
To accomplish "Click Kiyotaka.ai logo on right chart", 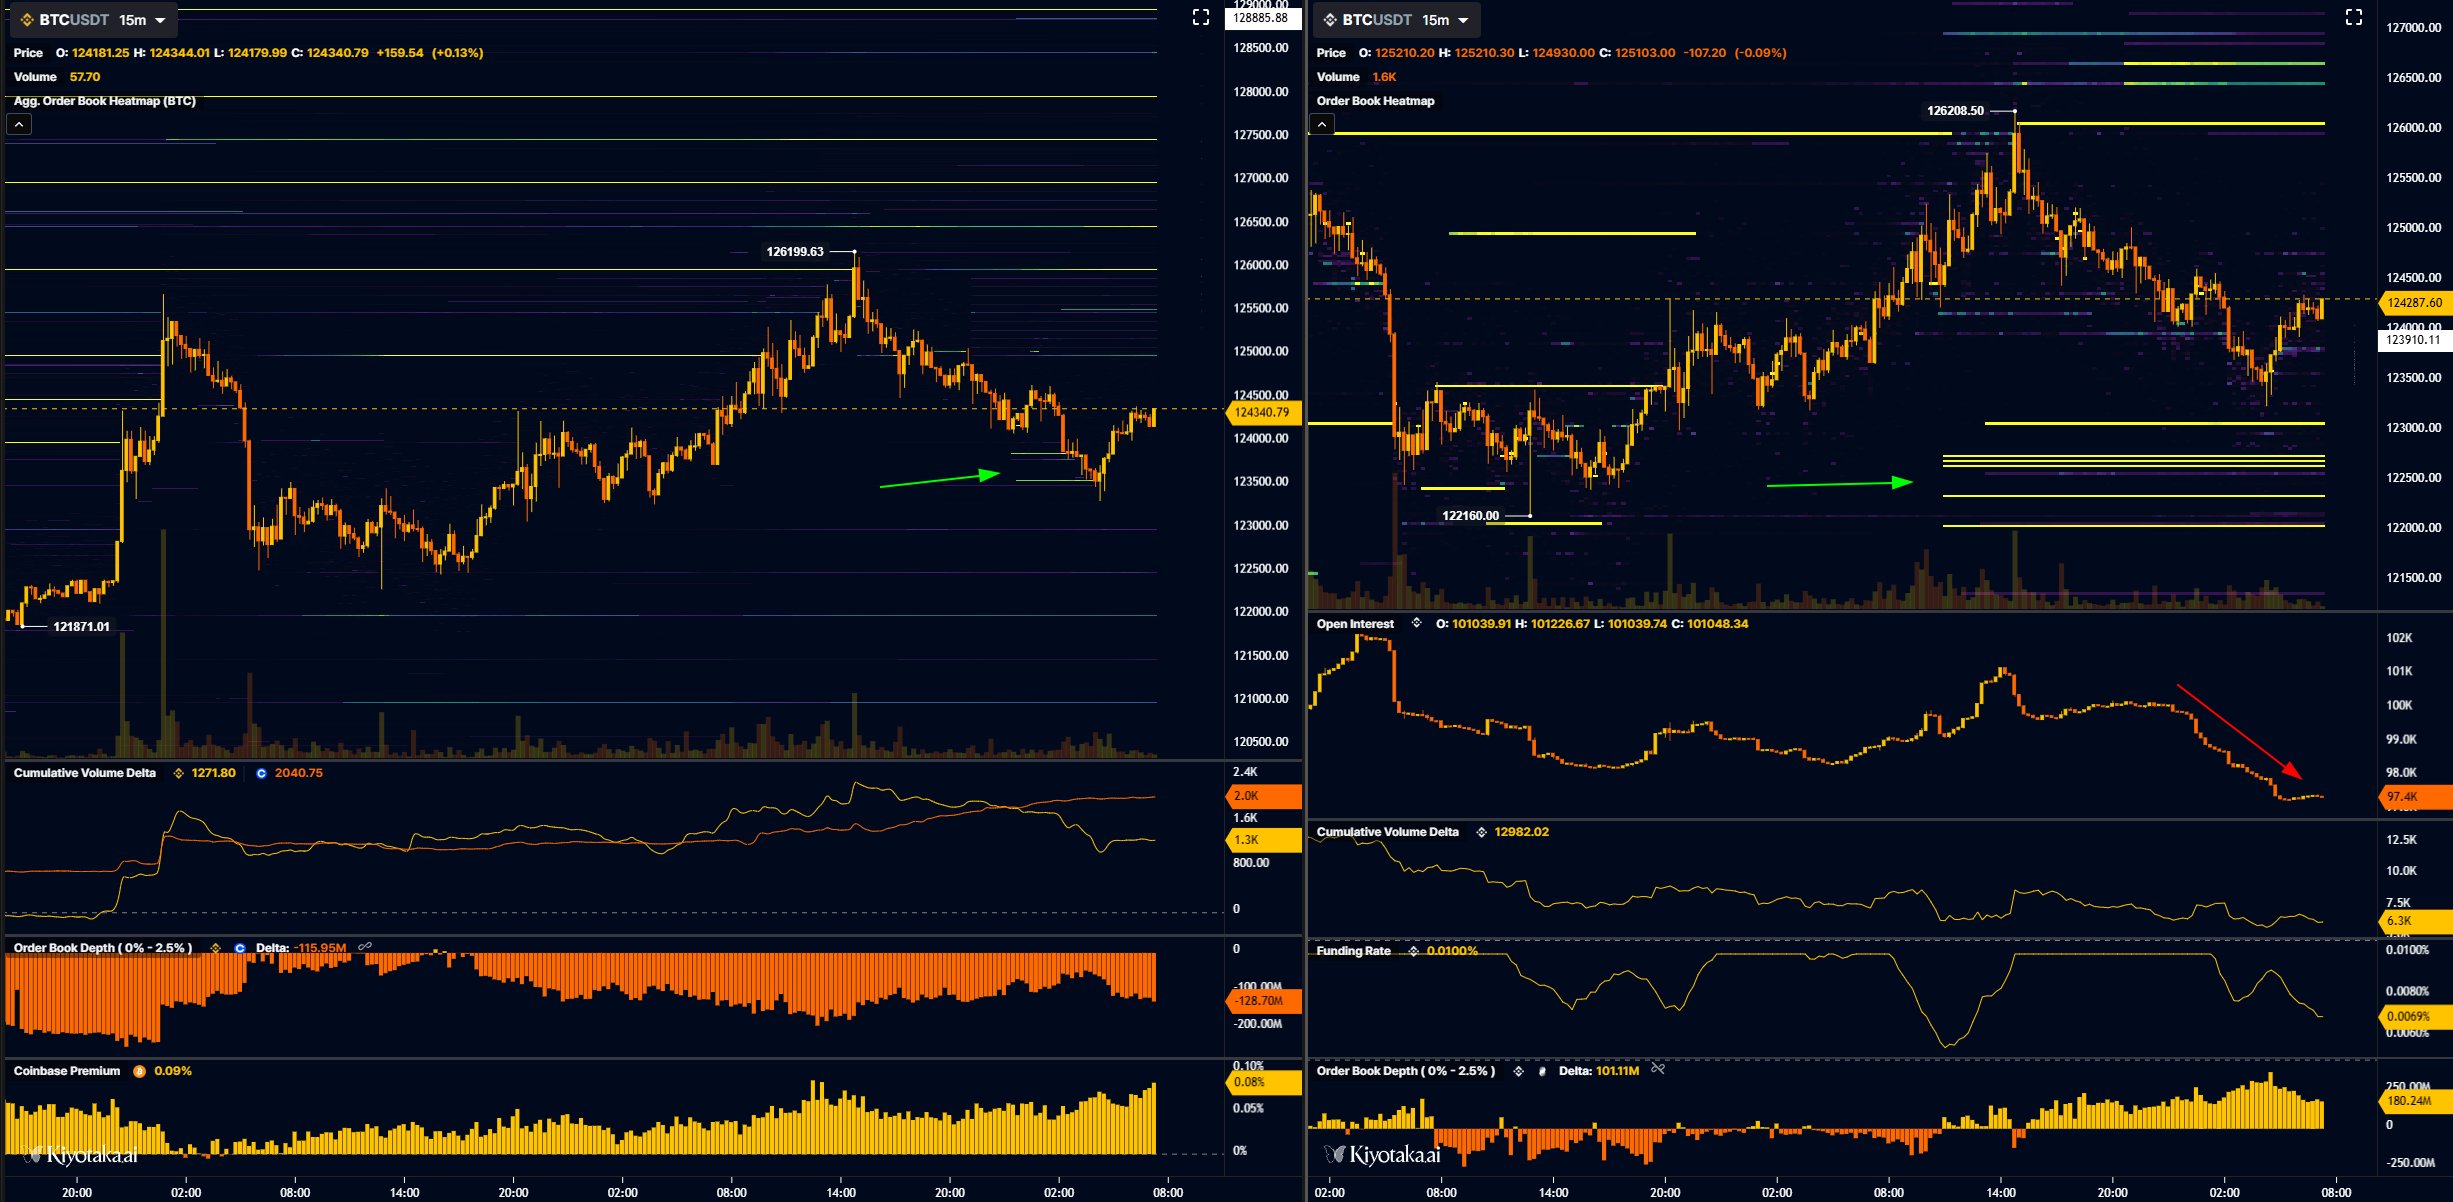I will click(1383, 1155).
